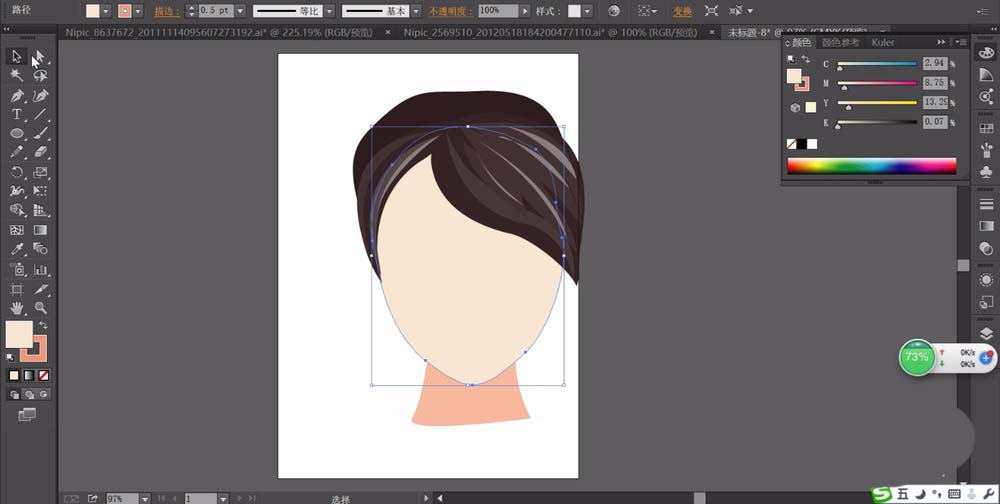
Task: Select the Zoom magnifier tool
Action: pyautogui.click(x=40, y=308)
